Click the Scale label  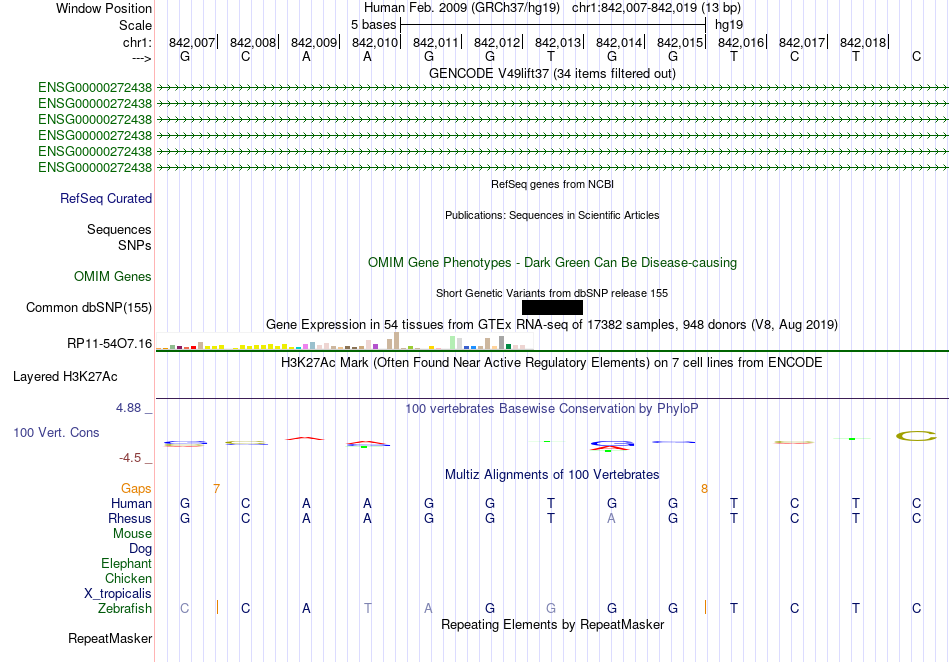136,25
